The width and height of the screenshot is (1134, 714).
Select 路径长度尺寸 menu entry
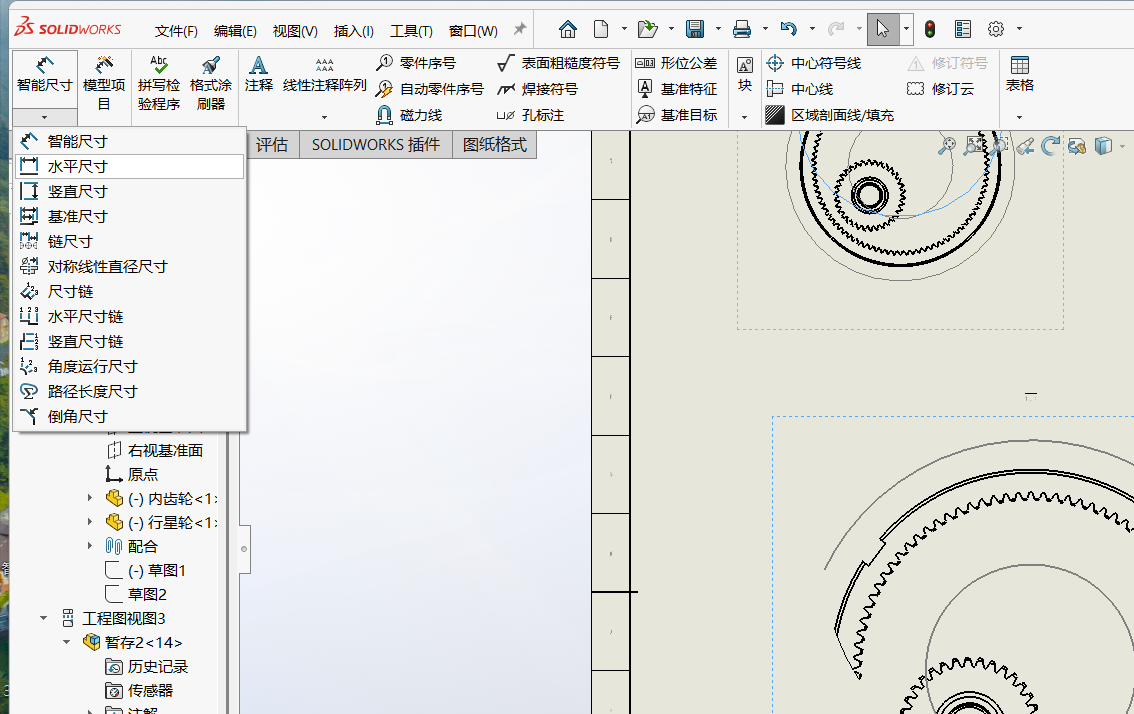[129, 391]
